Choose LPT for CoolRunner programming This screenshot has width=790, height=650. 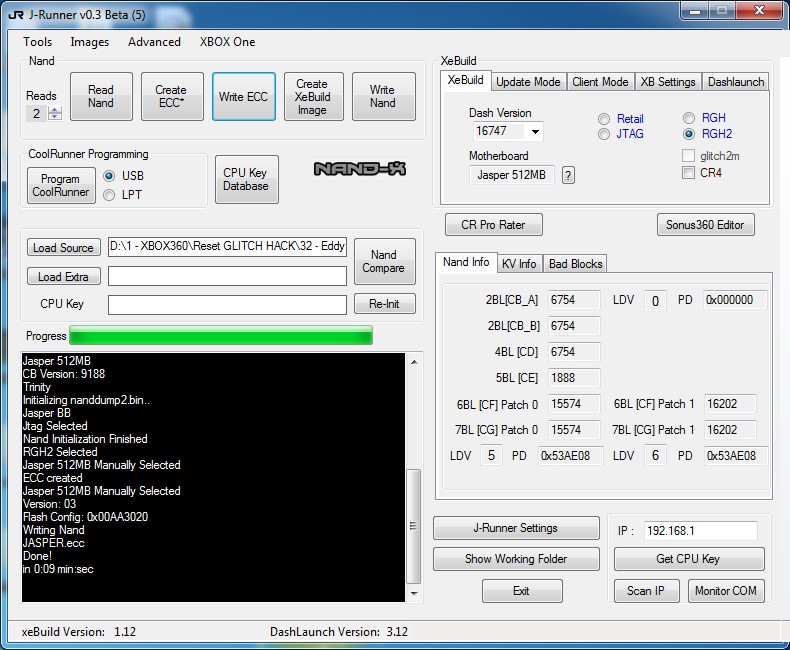[x=109, y=195]
